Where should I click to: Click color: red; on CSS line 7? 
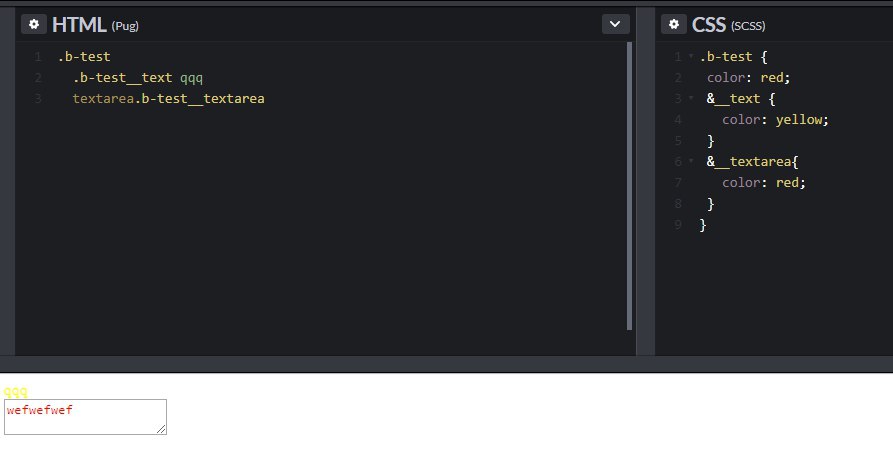pos(764,183)
